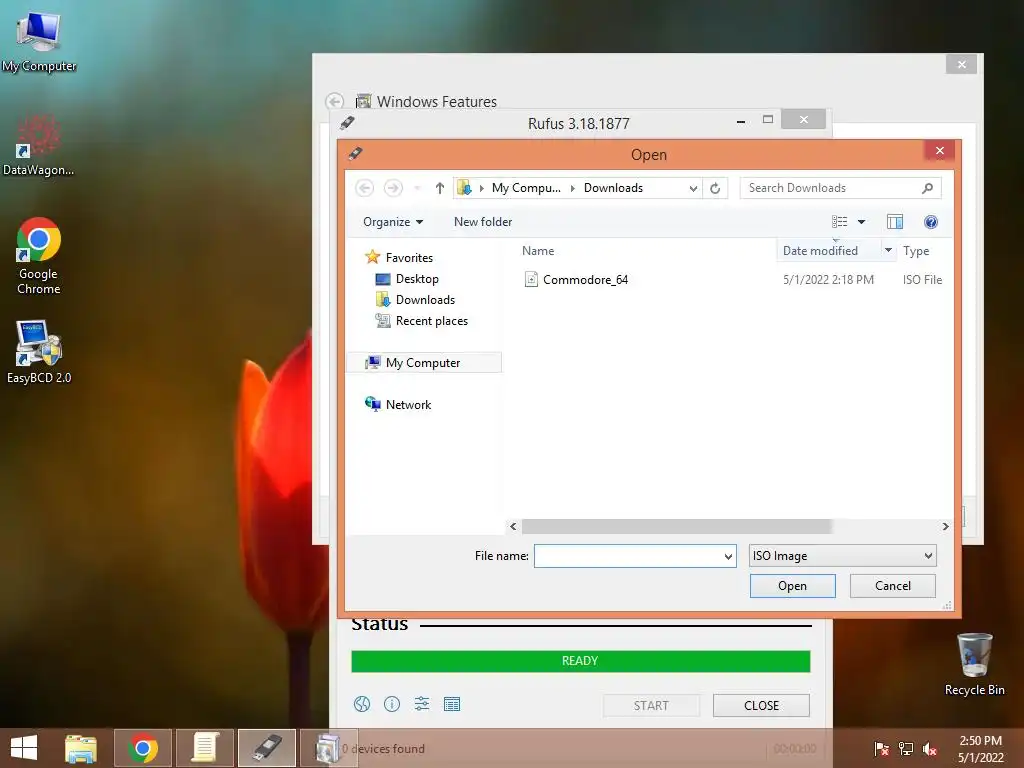Screen dimensions: 1024x768
Task: Click the file list horizontal scrollbar
Action: point(676,526)
